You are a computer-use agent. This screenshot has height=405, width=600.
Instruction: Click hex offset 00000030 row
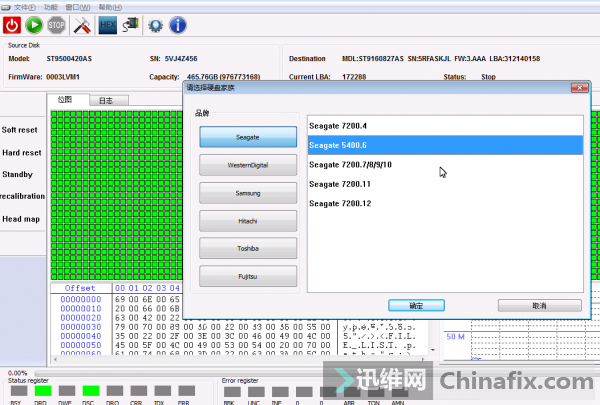point(81,327)
